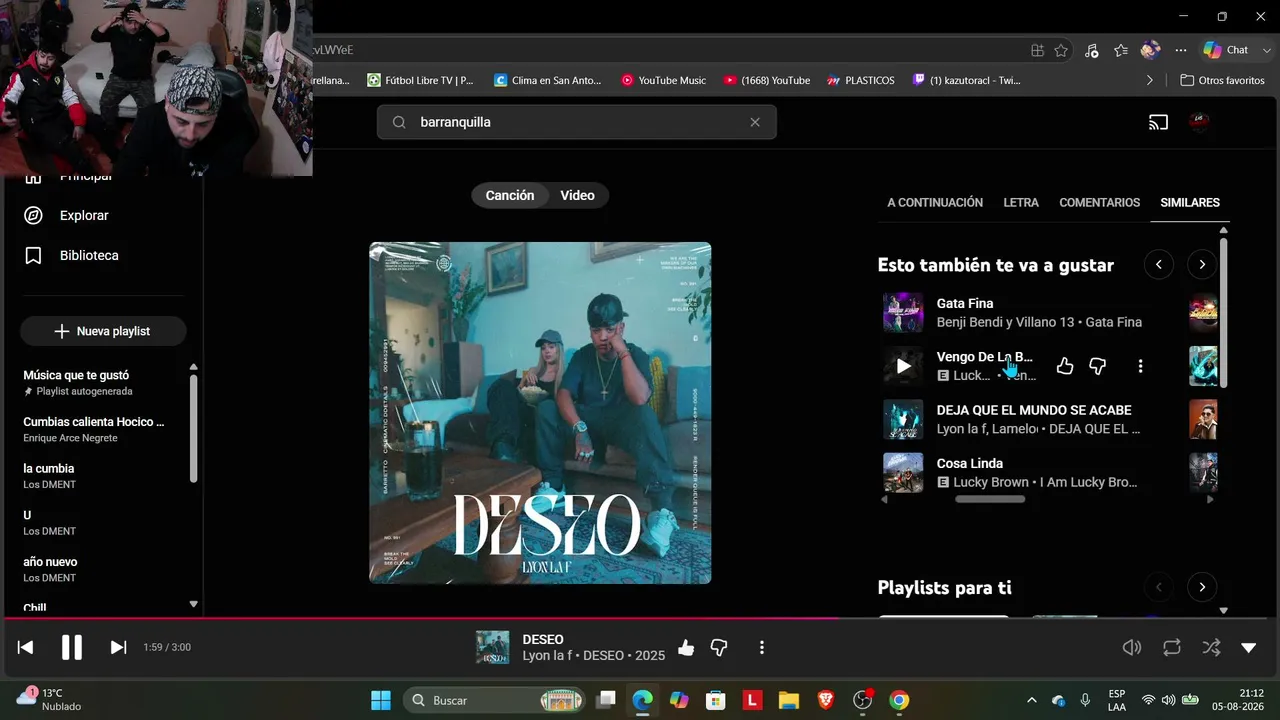The width and height of the screenshot is (1280, 720).
Task: Open more actions menu for DESEO
Action: coord(762,648)
